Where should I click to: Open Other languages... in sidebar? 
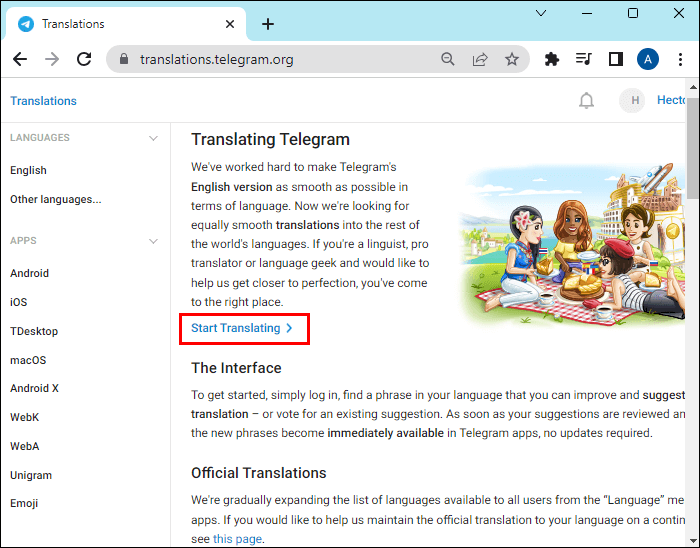(56, 199)
